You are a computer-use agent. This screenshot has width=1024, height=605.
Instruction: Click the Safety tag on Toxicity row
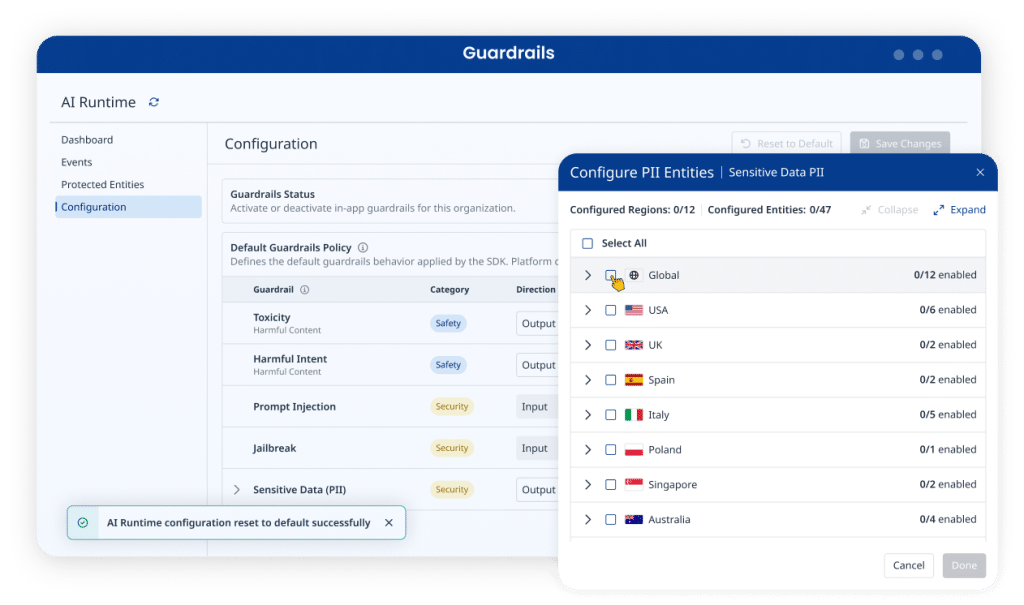(448, 323)
